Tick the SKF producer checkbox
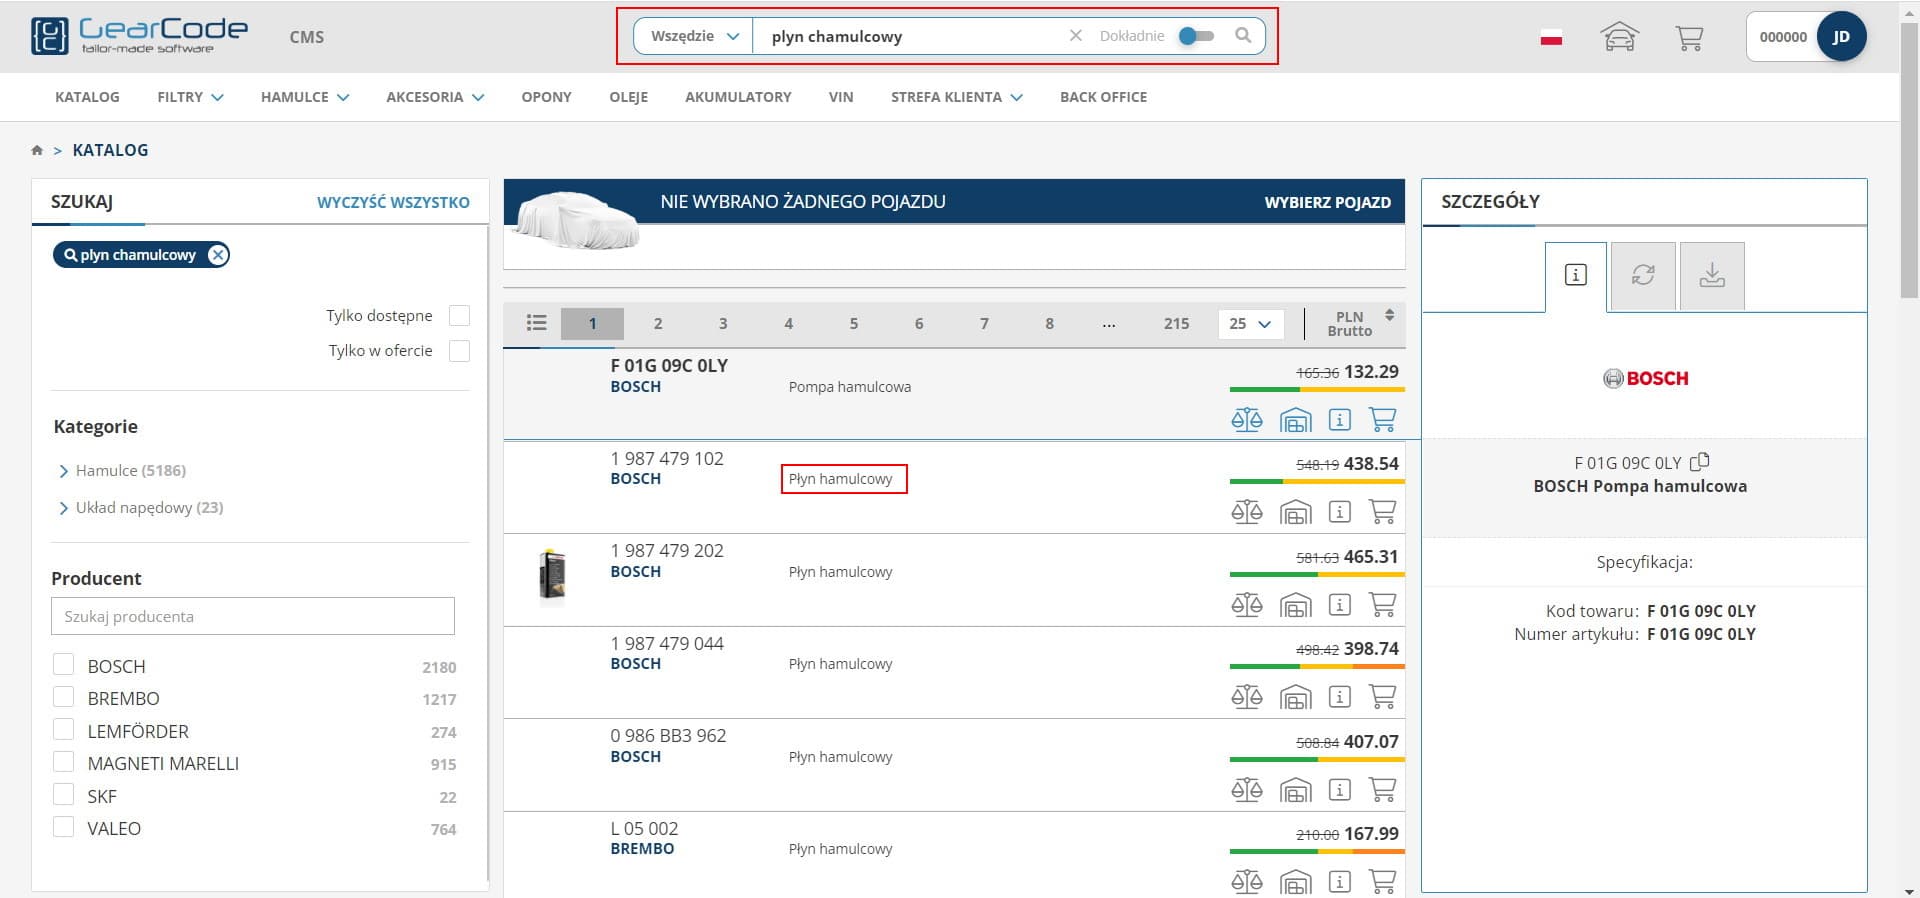Viewport: 1920px width, 898px height. [x=64, y=795]
